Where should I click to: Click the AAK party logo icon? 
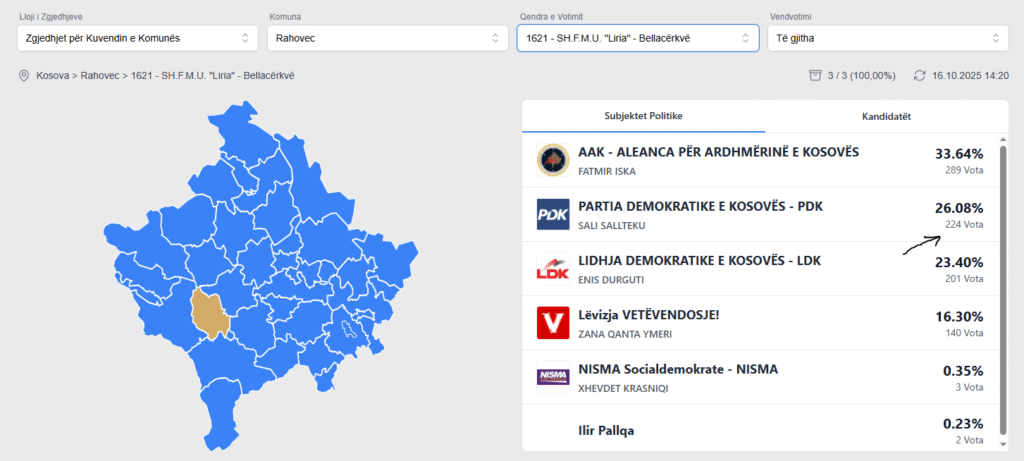[x=552, y=159]
